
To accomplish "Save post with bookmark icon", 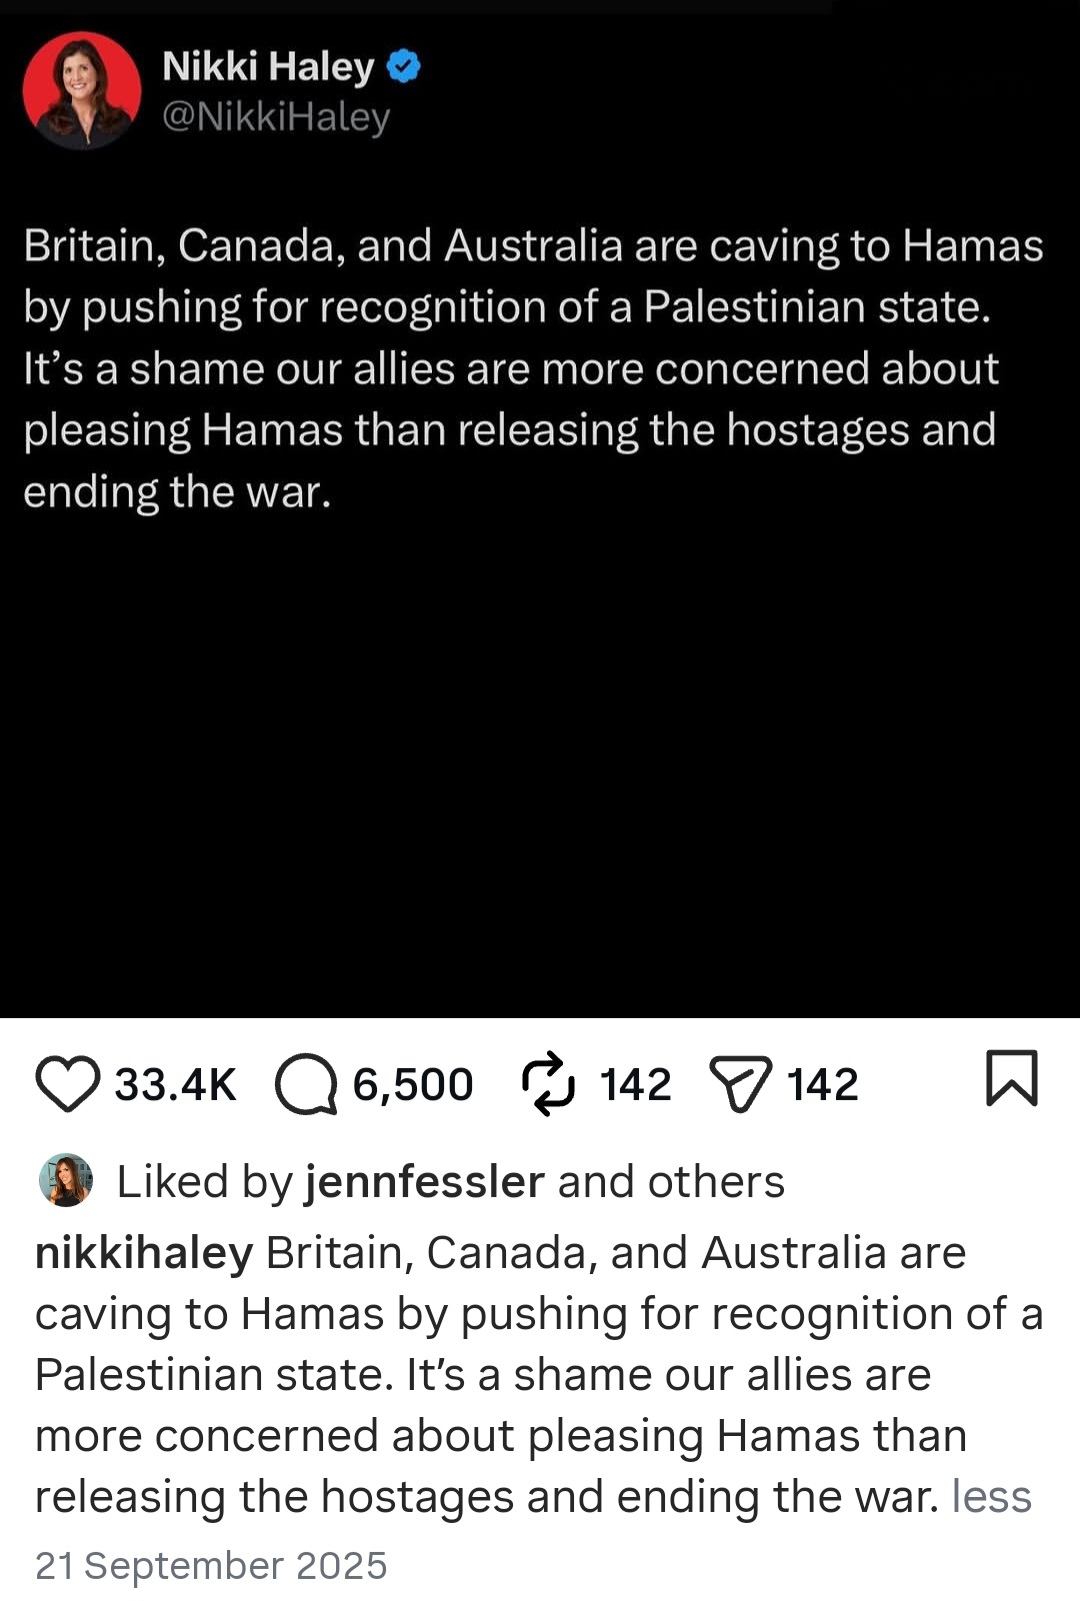I will pyautogui.click(x=1012, y=1078).
